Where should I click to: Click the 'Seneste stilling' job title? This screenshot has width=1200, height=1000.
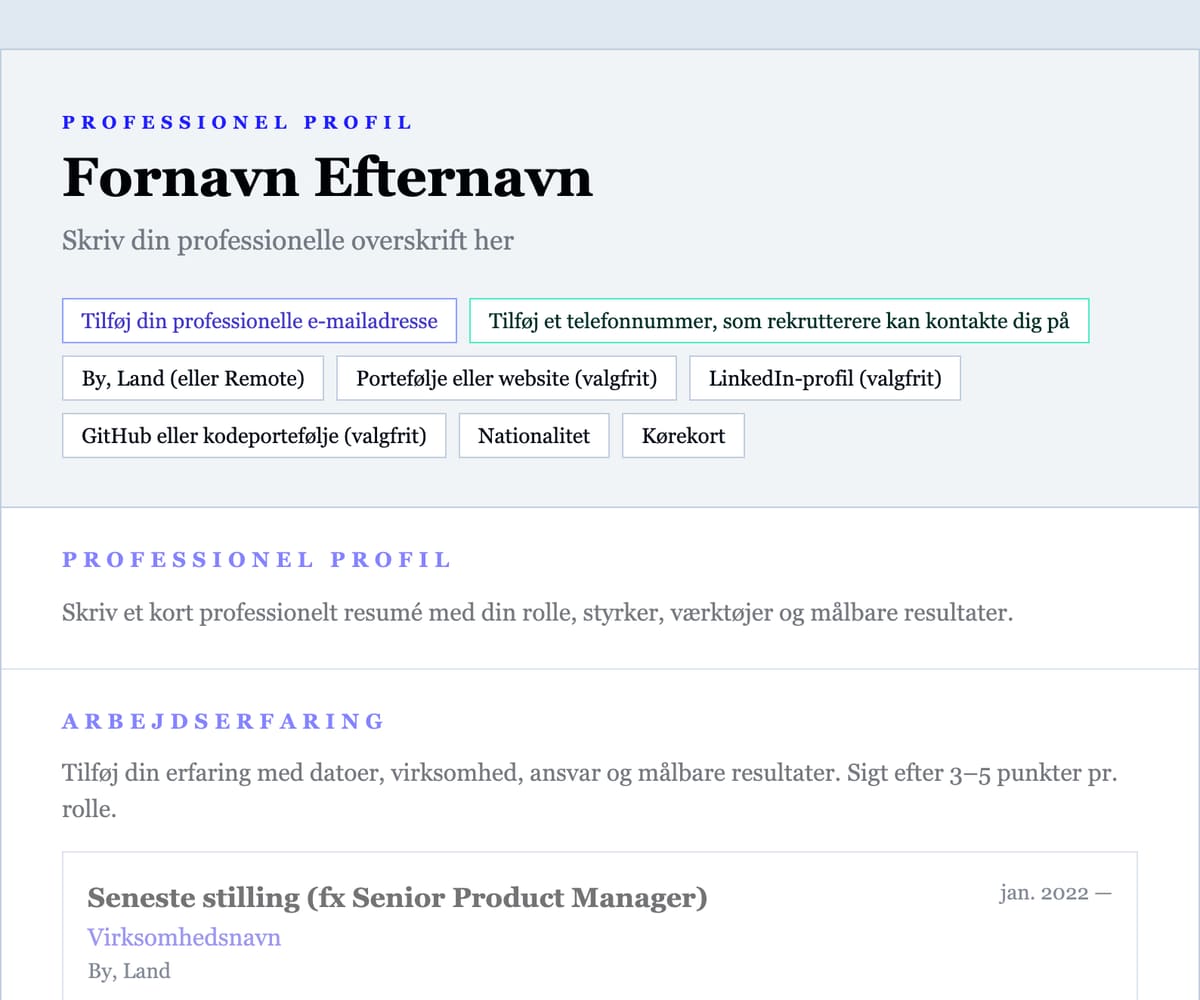point(397,898)
